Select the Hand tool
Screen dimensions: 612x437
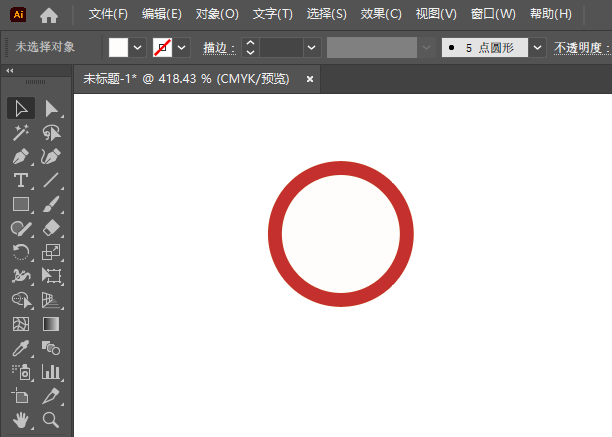(x=21, y=420)
